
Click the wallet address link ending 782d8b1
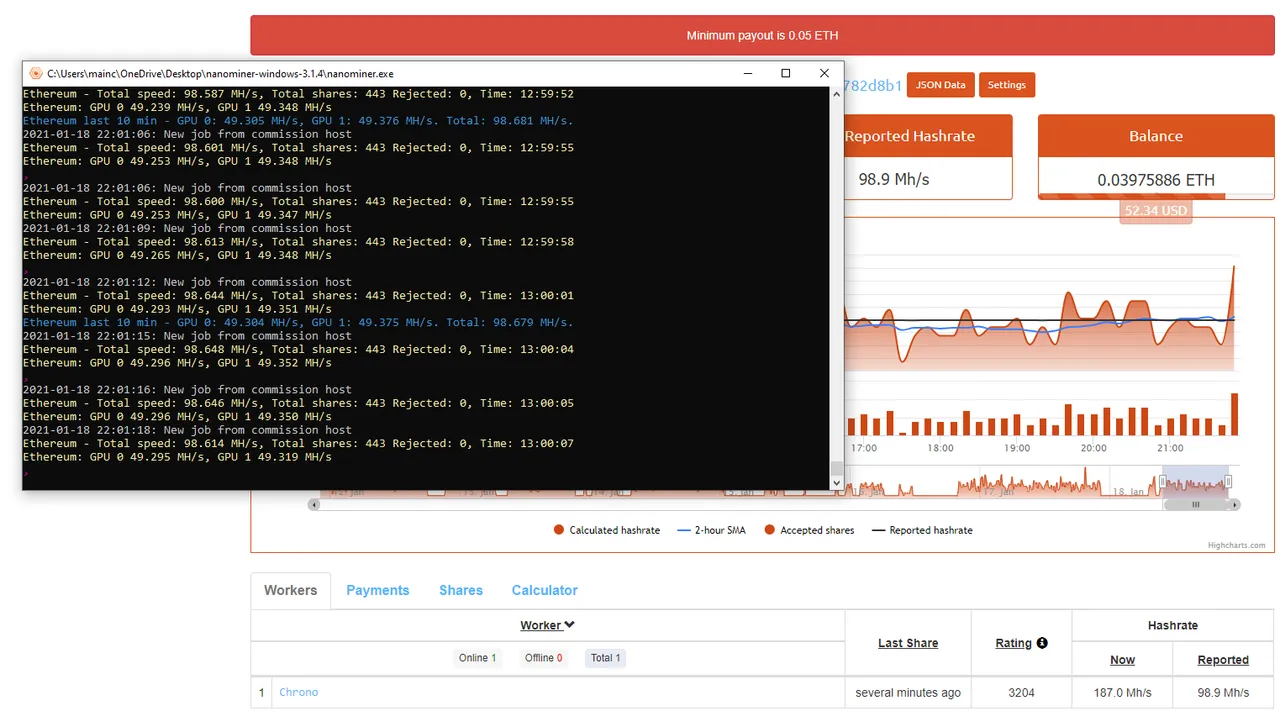[x=873, y=86]
